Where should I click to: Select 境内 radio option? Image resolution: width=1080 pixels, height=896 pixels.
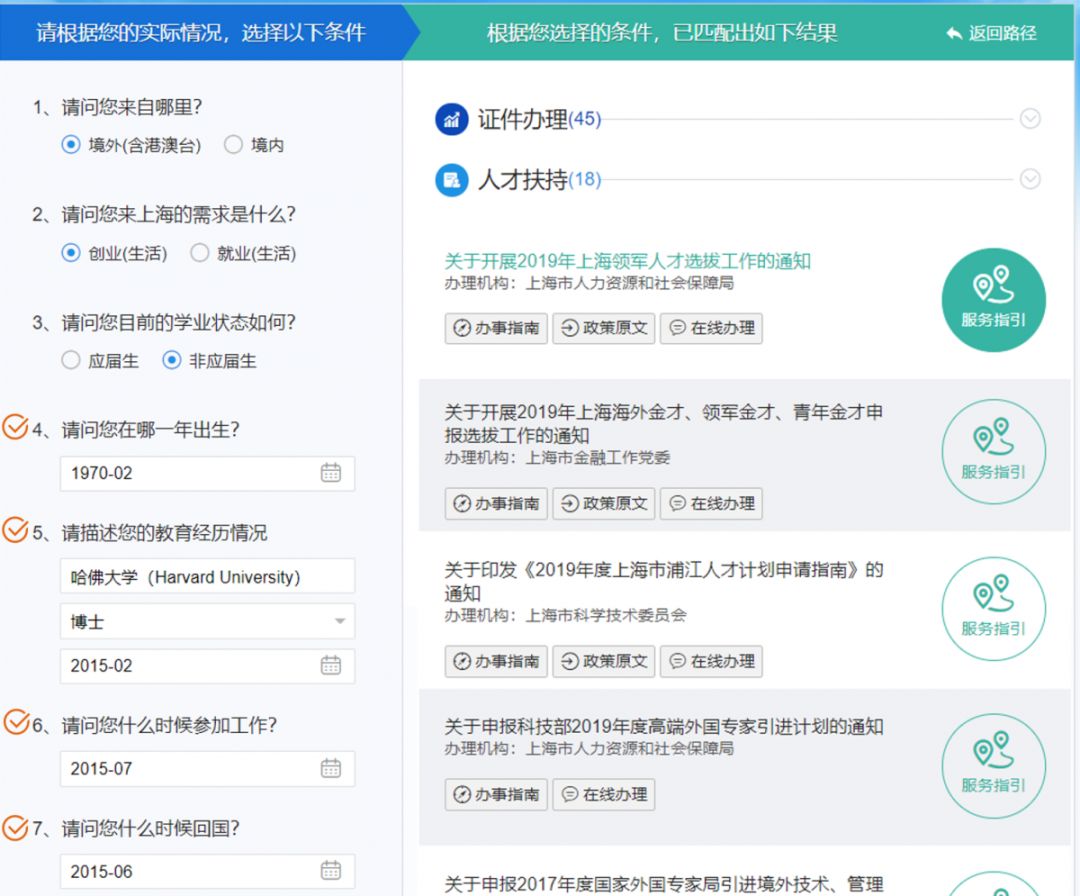pyautogui.click(x=233, y=145)
